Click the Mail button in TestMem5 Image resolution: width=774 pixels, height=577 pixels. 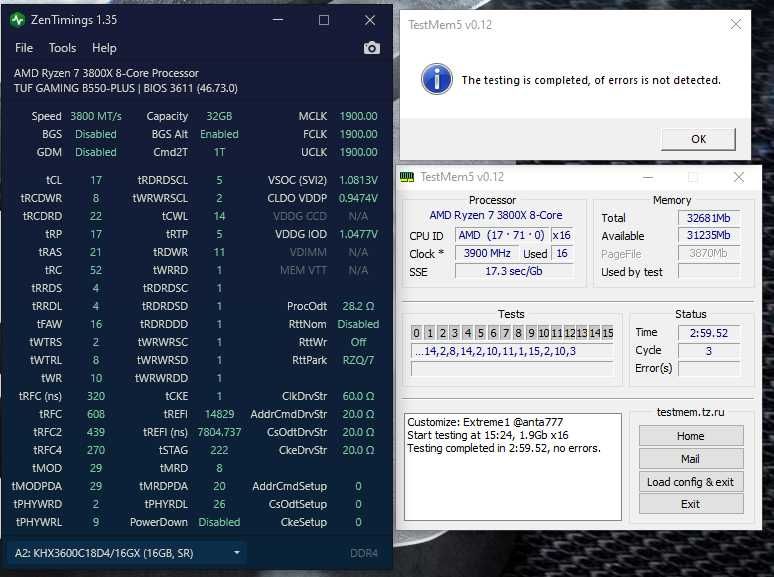pyautogui.click(x=691, y=459)
